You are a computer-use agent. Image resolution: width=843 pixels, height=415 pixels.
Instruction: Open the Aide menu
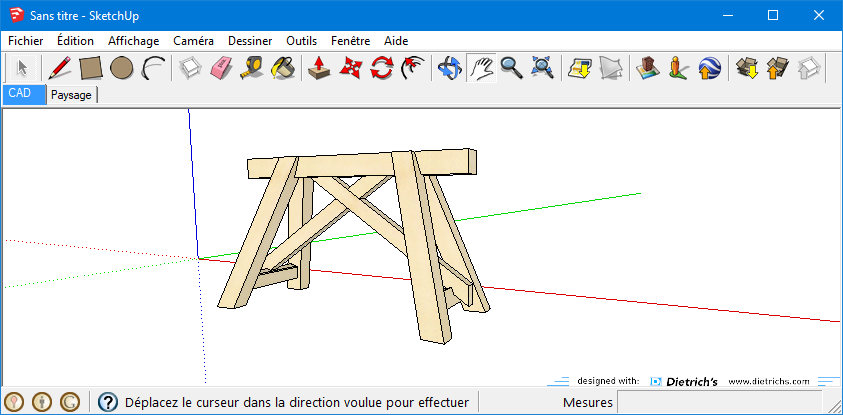396,41
